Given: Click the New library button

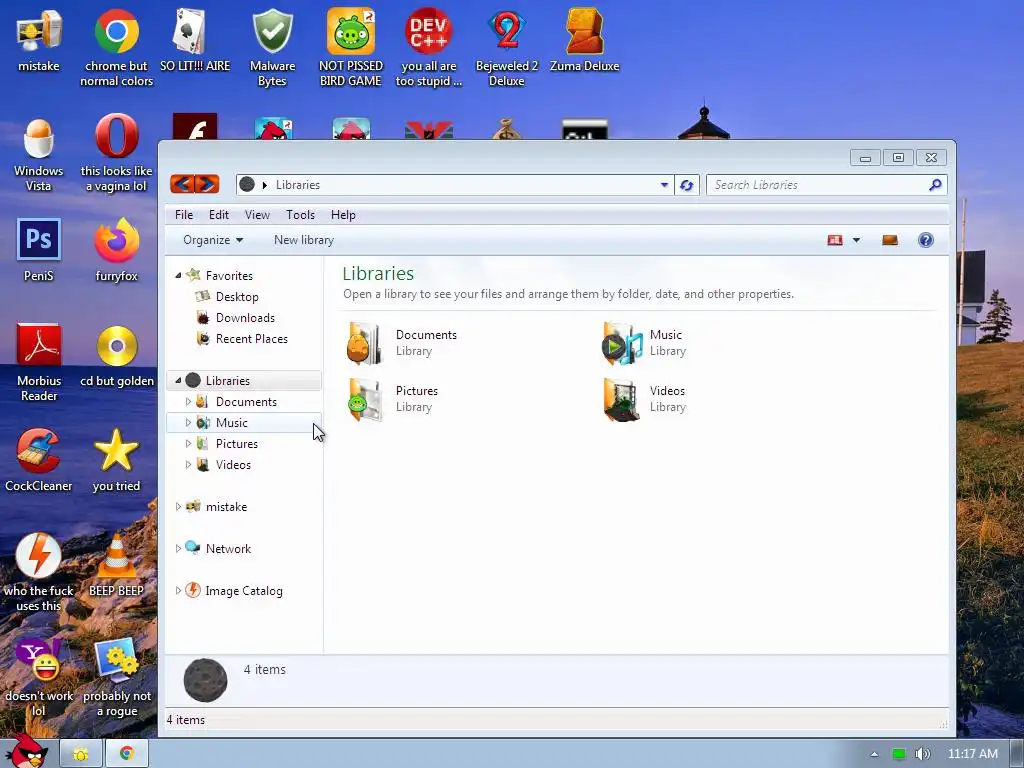Looking at the screenshot, I should click(304, 240).
